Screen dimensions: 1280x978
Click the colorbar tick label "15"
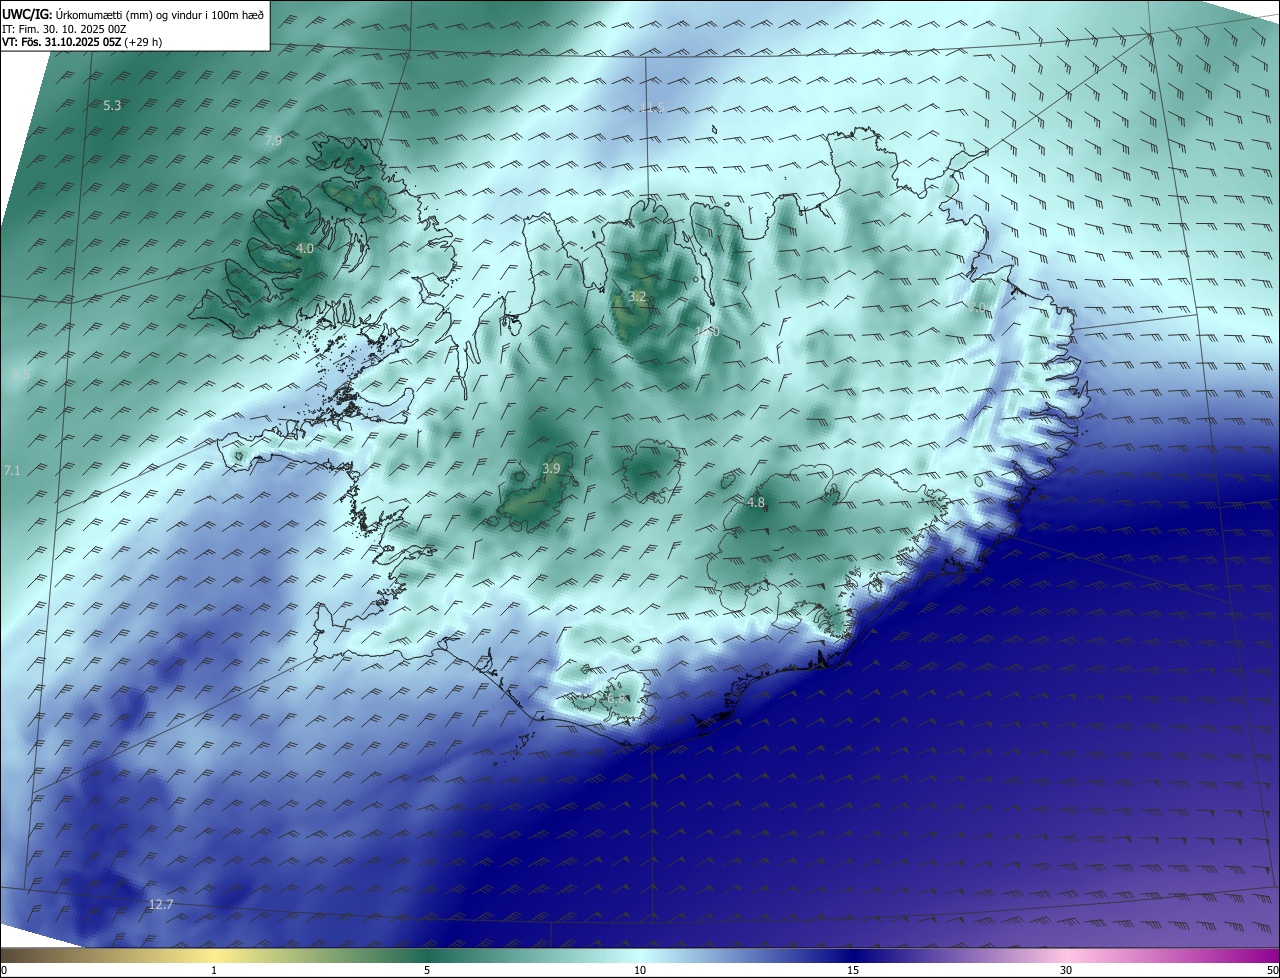(x=853, y=970)
